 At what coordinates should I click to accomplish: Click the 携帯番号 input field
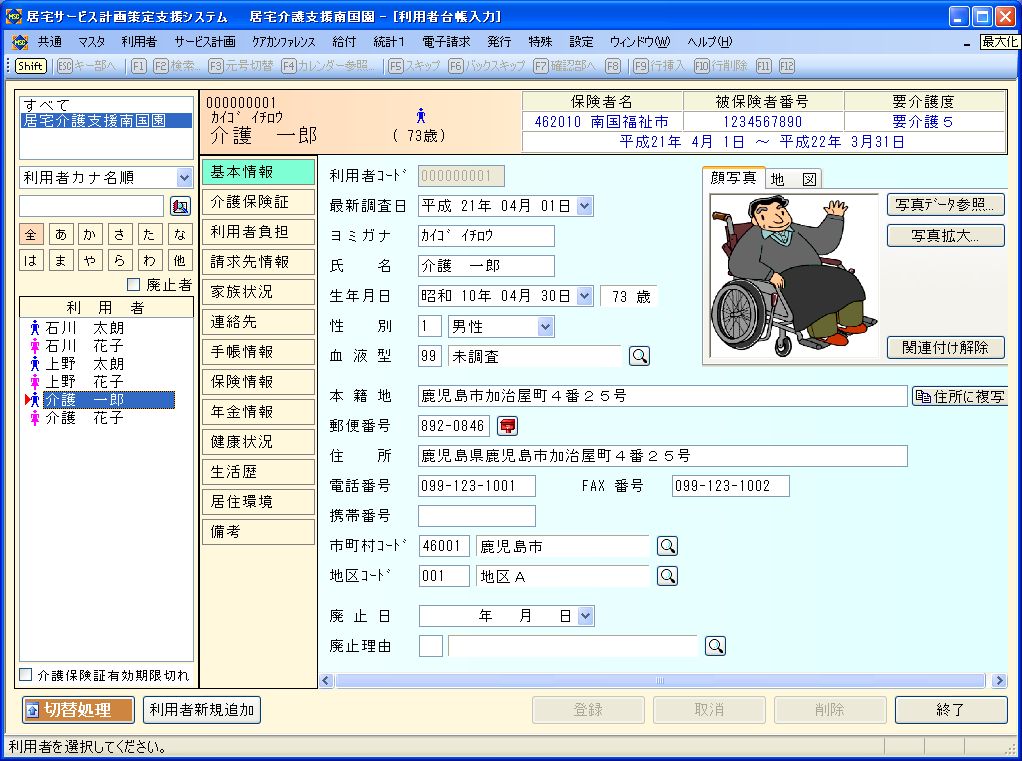tap(477, 516)
